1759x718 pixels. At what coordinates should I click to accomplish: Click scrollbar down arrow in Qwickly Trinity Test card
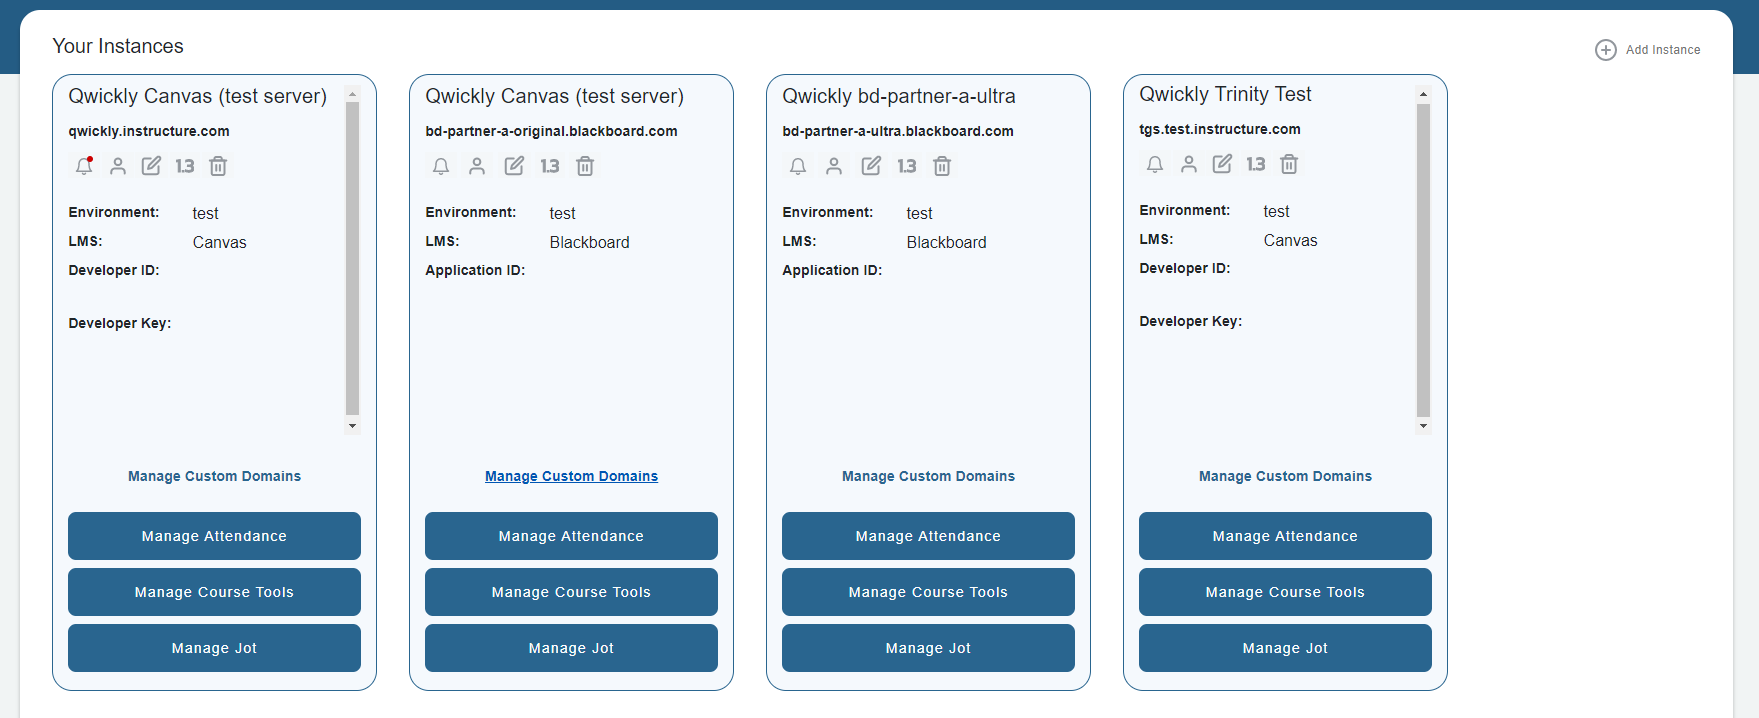(1423, 426)
